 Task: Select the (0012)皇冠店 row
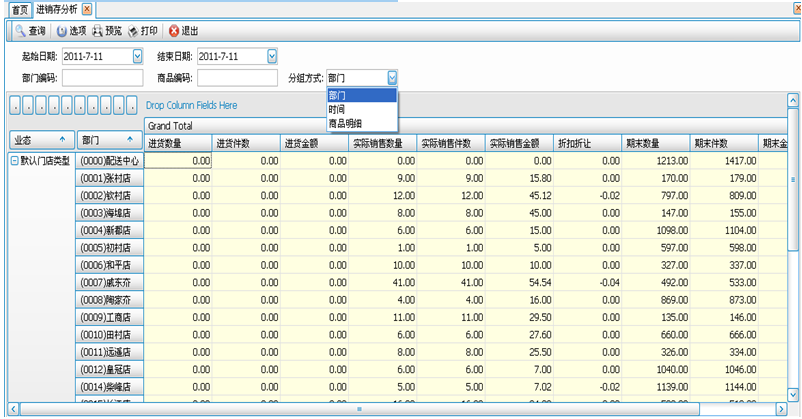109,370
